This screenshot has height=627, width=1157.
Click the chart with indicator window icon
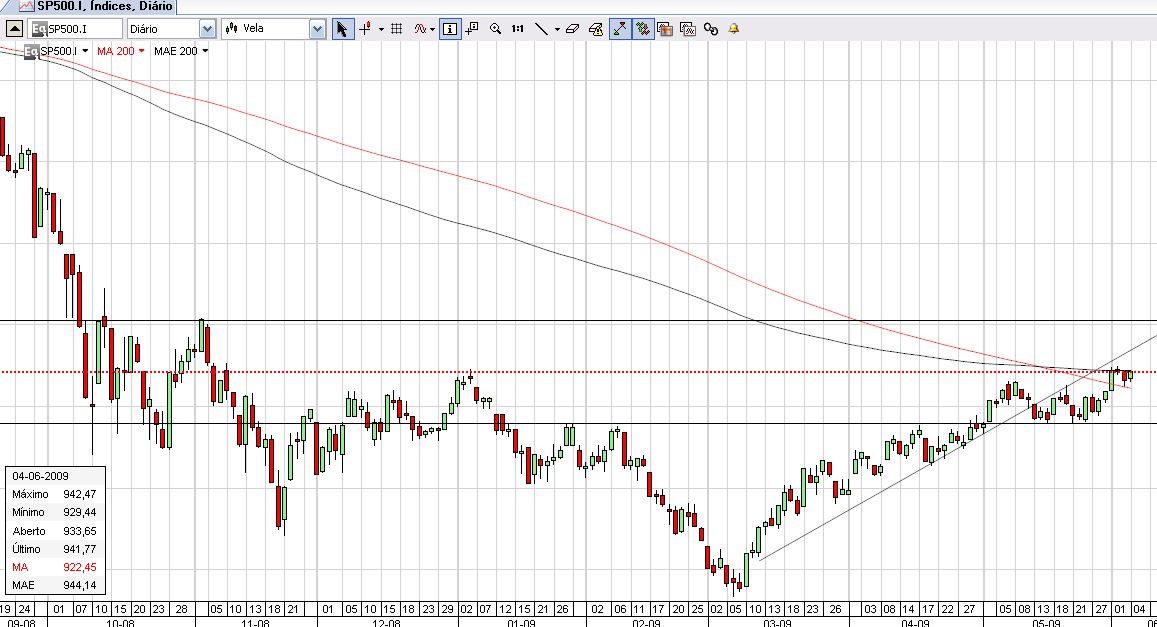pos(688,29)
